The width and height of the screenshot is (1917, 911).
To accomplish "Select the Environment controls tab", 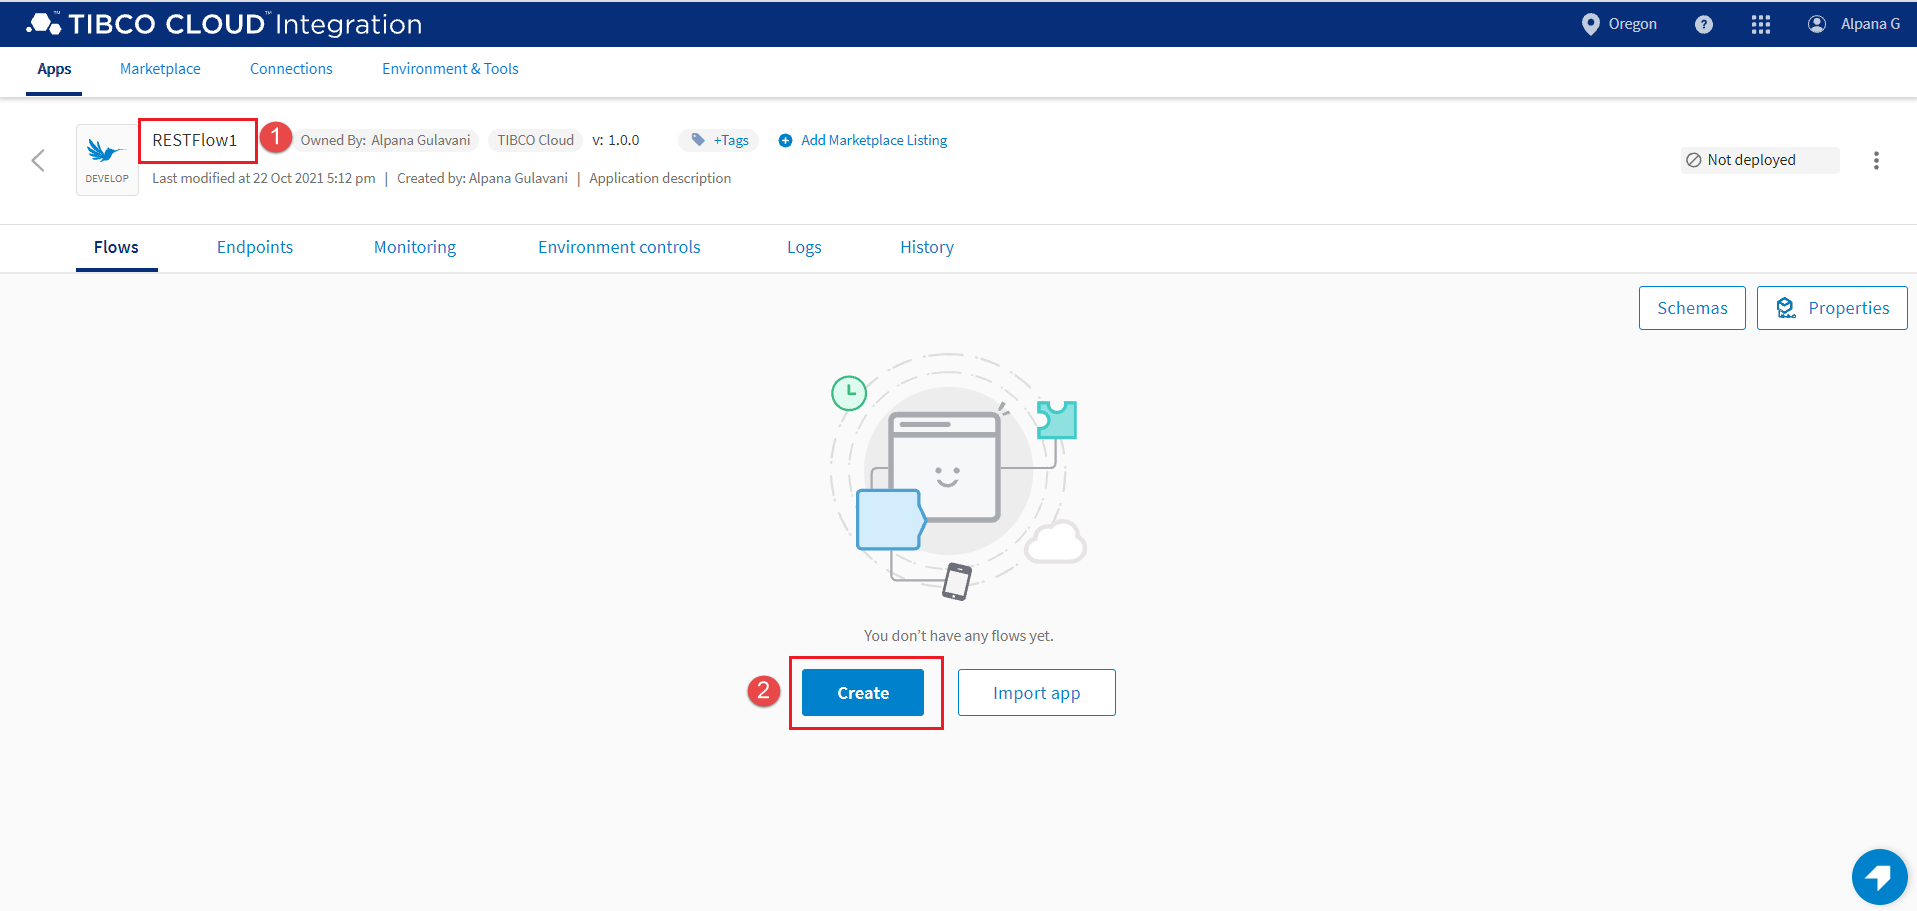I will [x=618, y=247].
